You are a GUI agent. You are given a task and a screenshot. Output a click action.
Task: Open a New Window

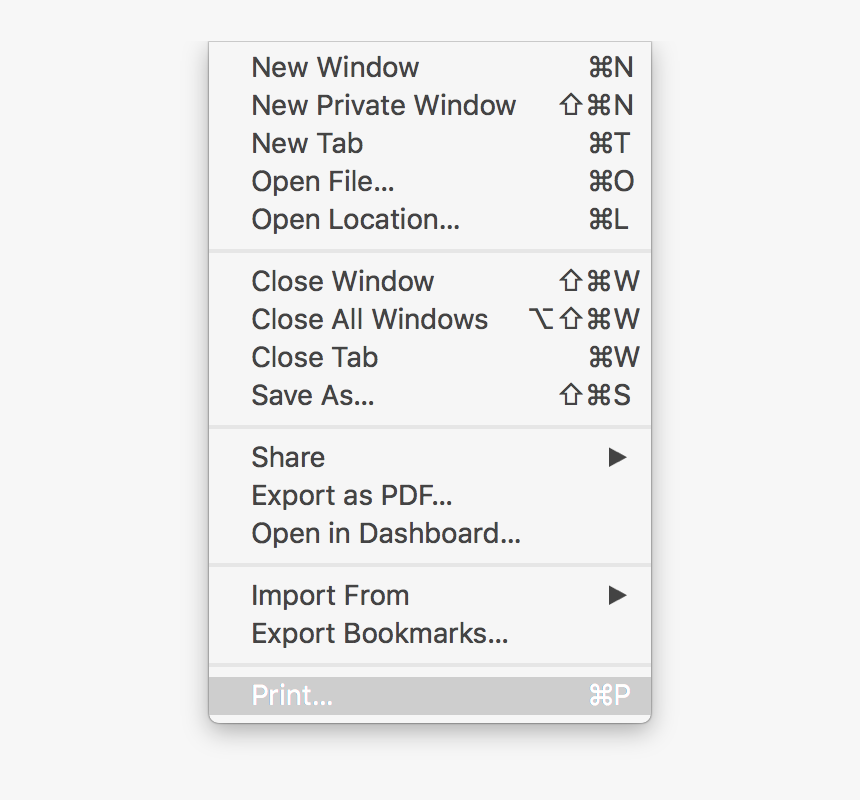[335, 67]
